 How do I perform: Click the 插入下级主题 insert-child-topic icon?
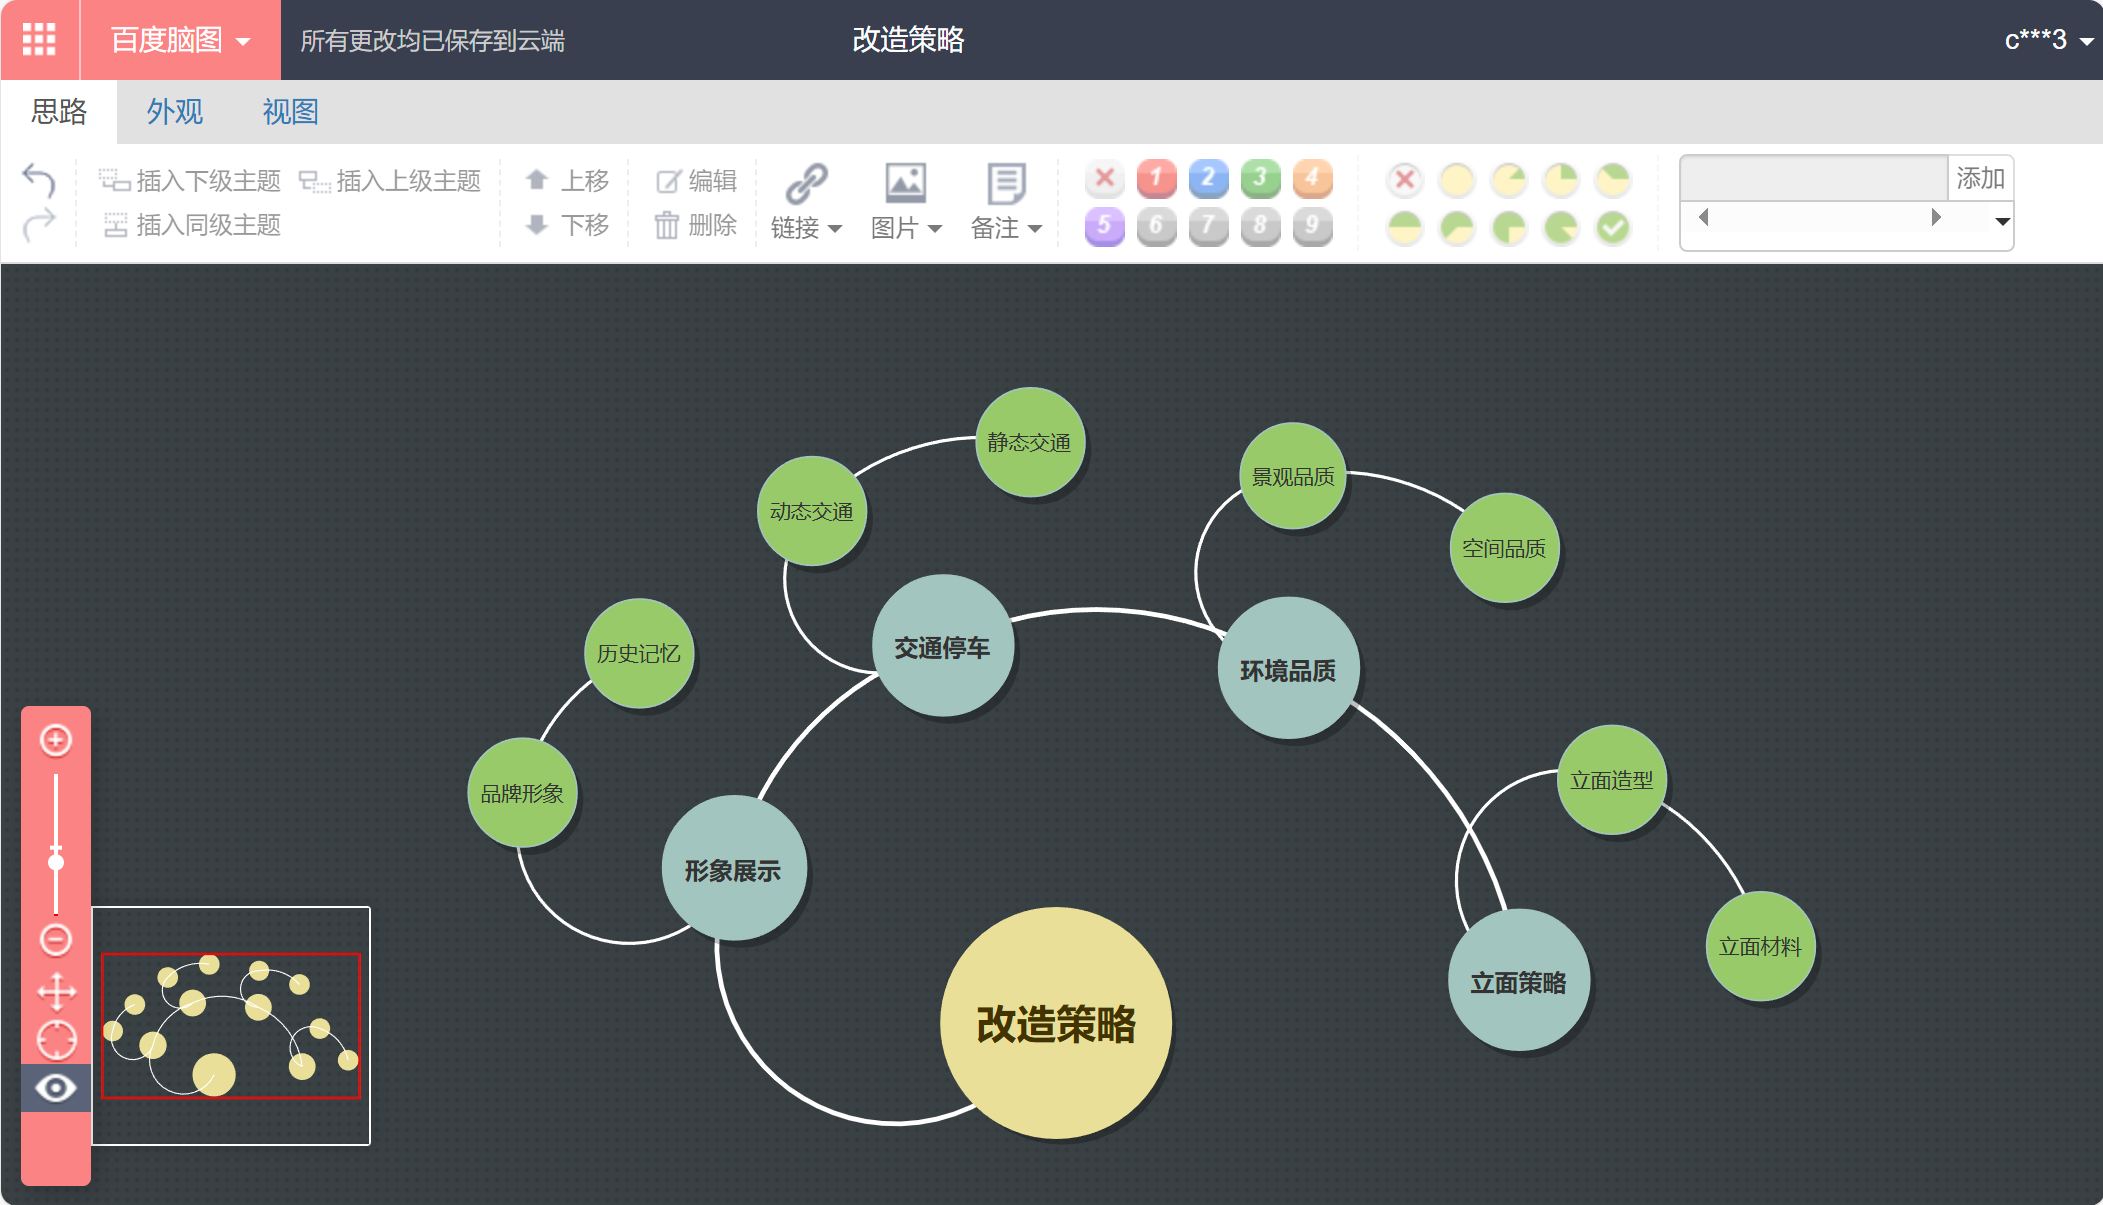[114, 180]
